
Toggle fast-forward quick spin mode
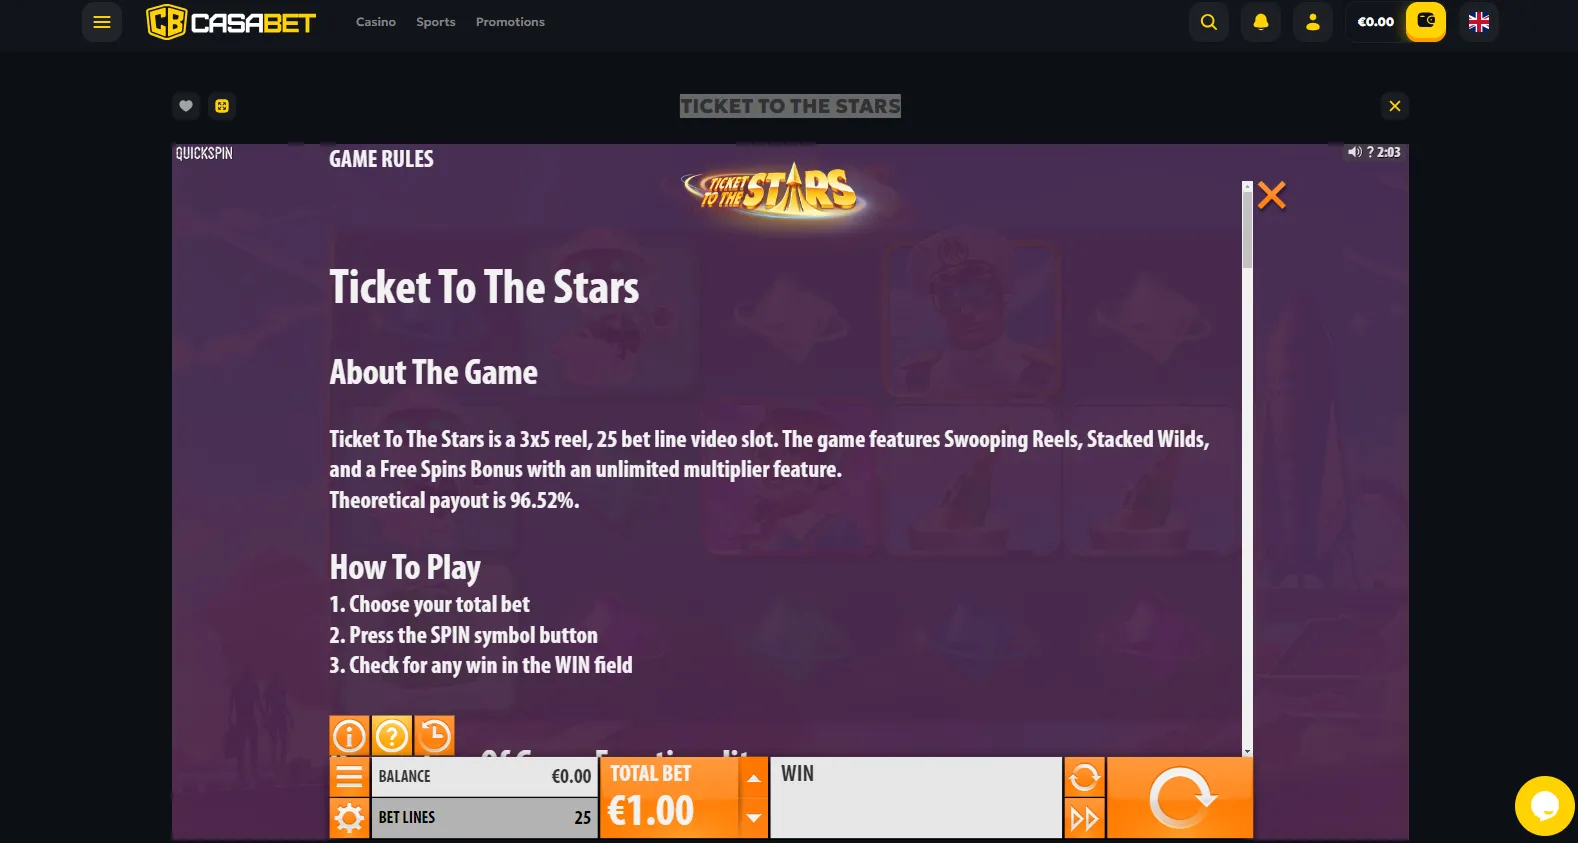1085,819
